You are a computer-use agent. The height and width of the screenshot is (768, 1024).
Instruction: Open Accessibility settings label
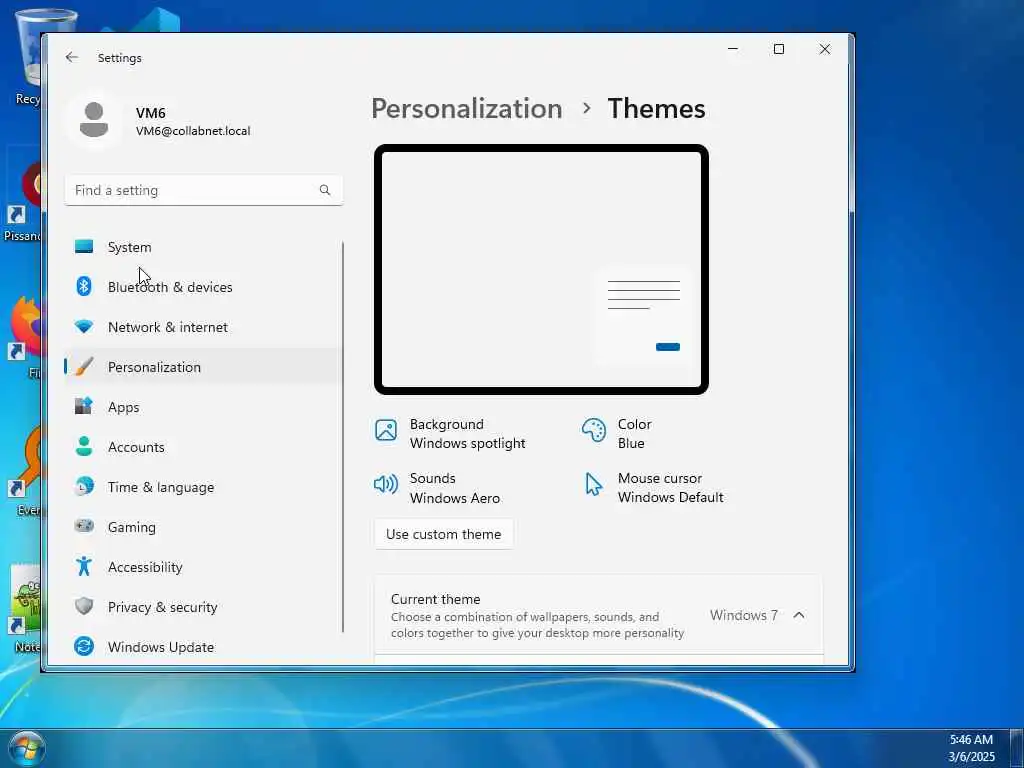click(x=145, y=567)
